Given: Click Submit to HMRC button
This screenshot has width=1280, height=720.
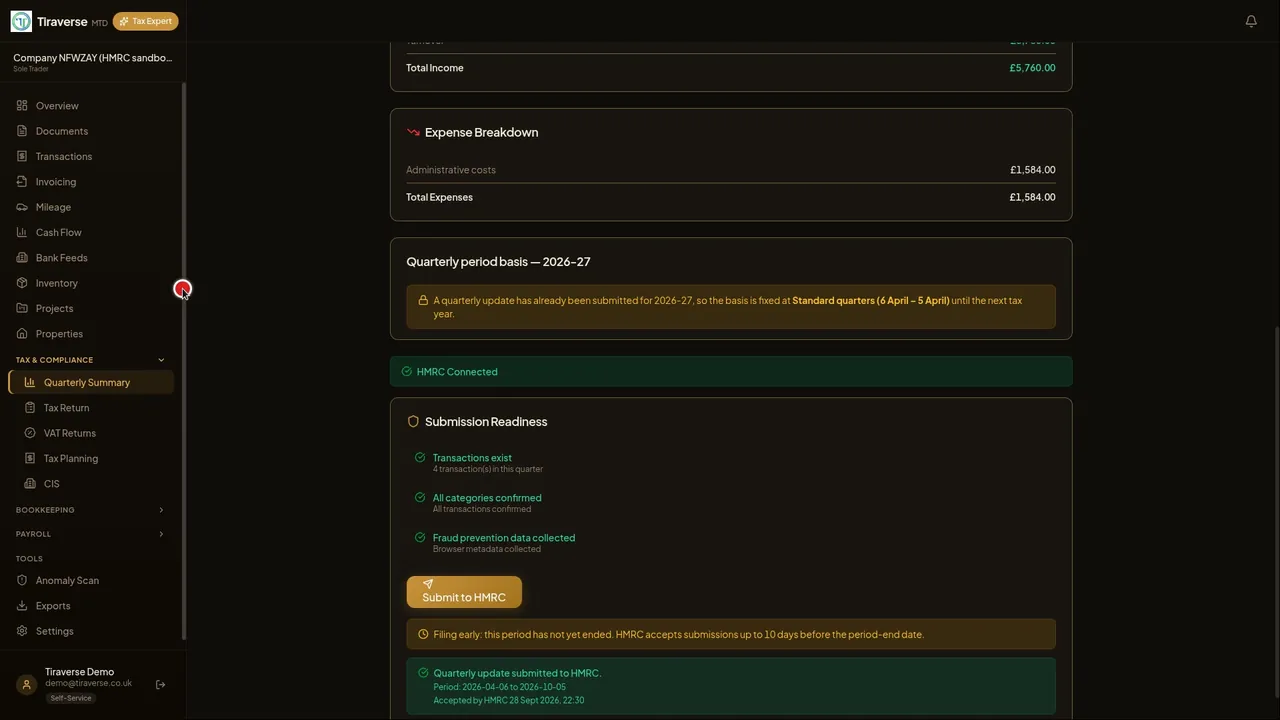Looking at the screenshot, I should pyautogui.click(x=464, y=592).
